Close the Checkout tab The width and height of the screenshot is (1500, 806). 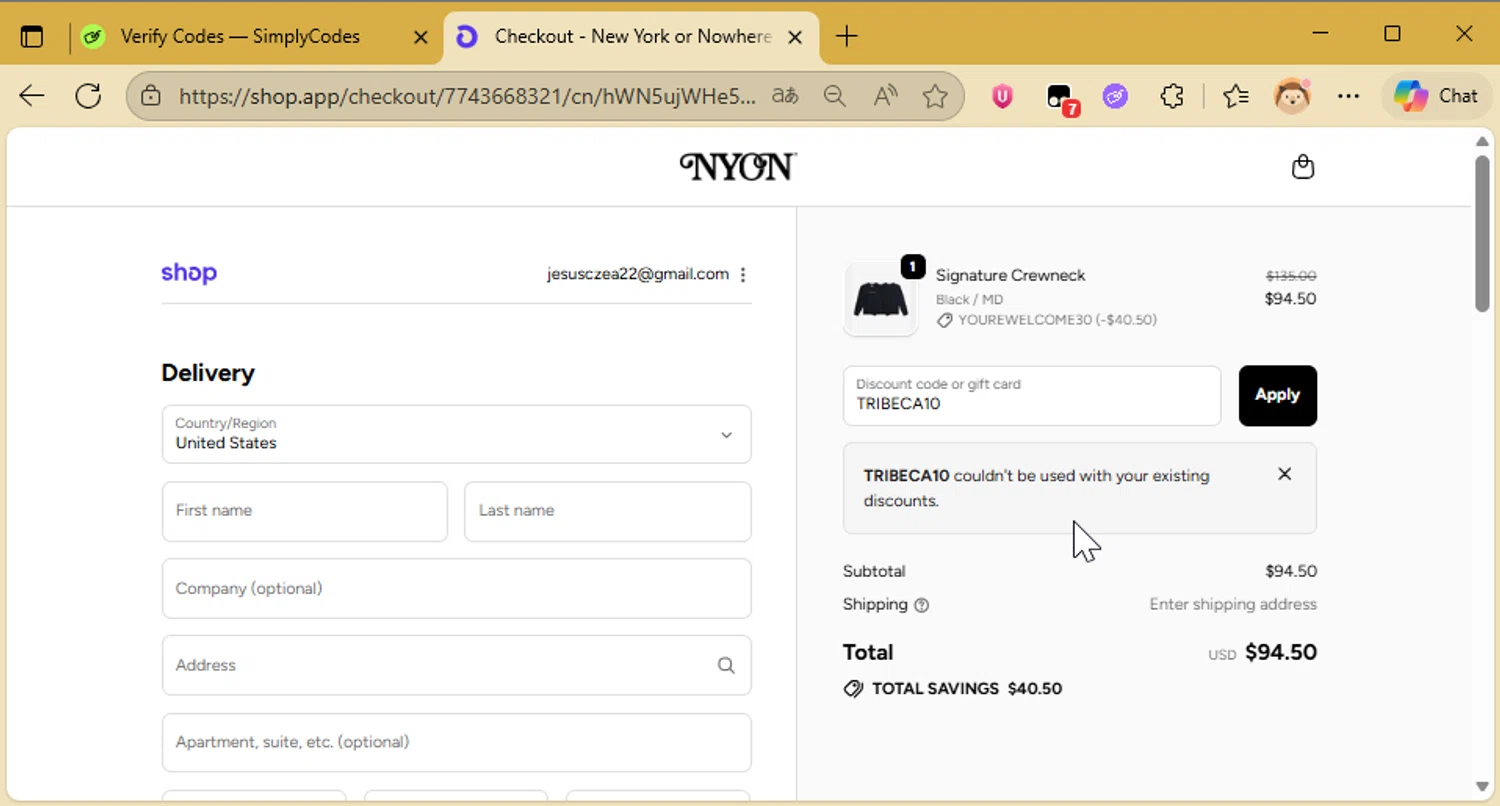point(795,37)
